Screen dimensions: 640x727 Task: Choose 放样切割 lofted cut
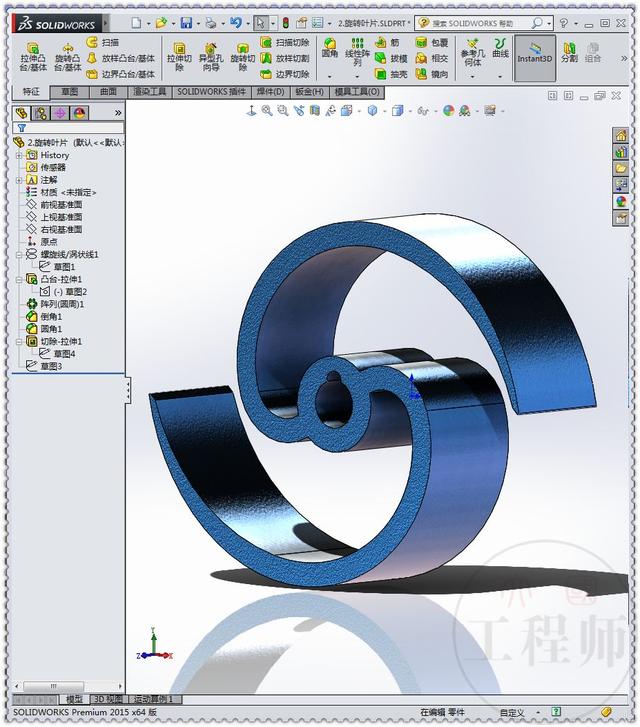(x=285, y=58)
